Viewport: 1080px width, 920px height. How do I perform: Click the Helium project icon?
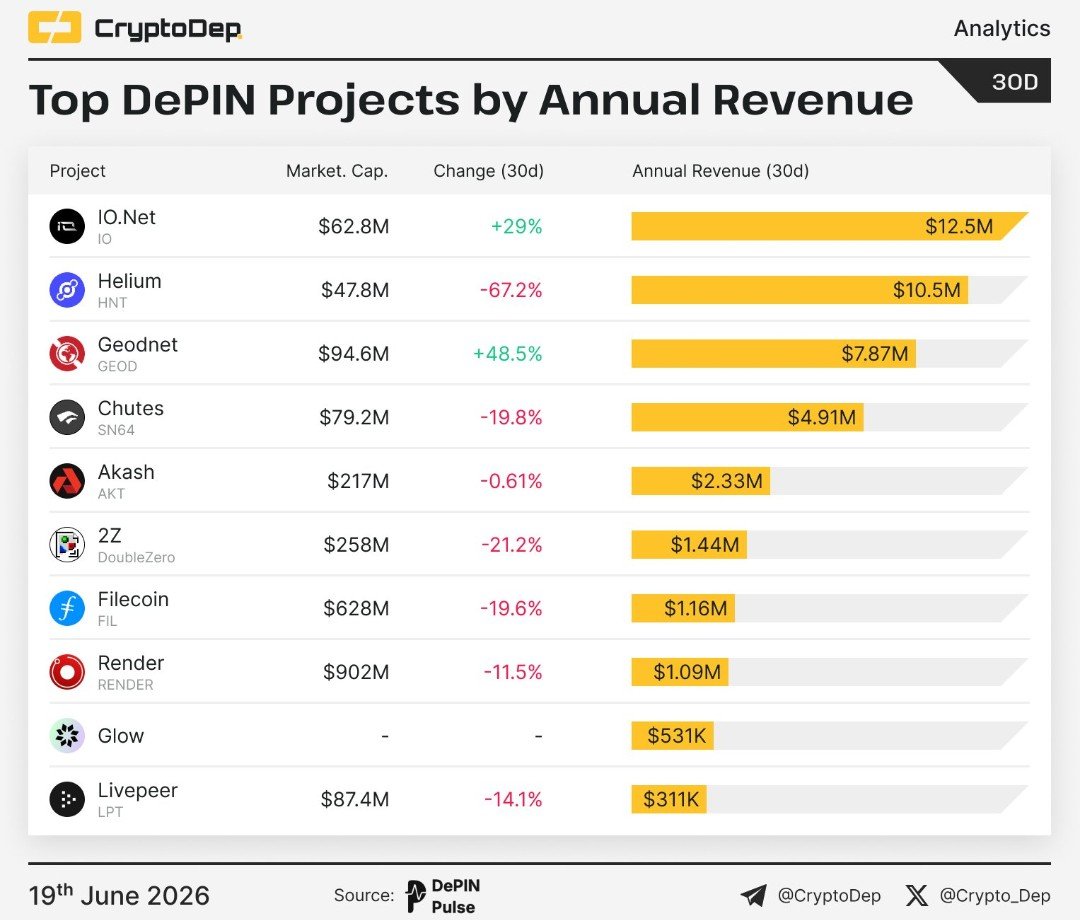67,290
